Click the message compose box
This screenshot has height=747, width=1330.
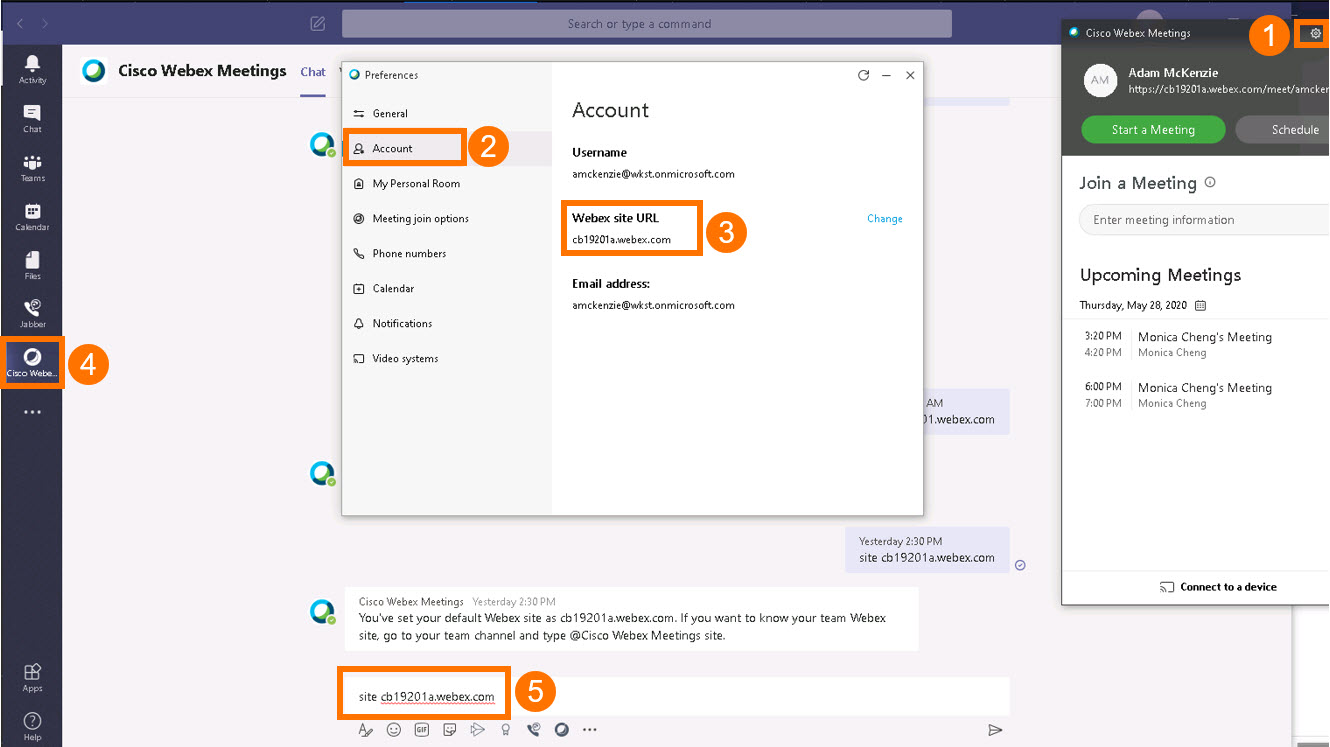tap(676, 697)
